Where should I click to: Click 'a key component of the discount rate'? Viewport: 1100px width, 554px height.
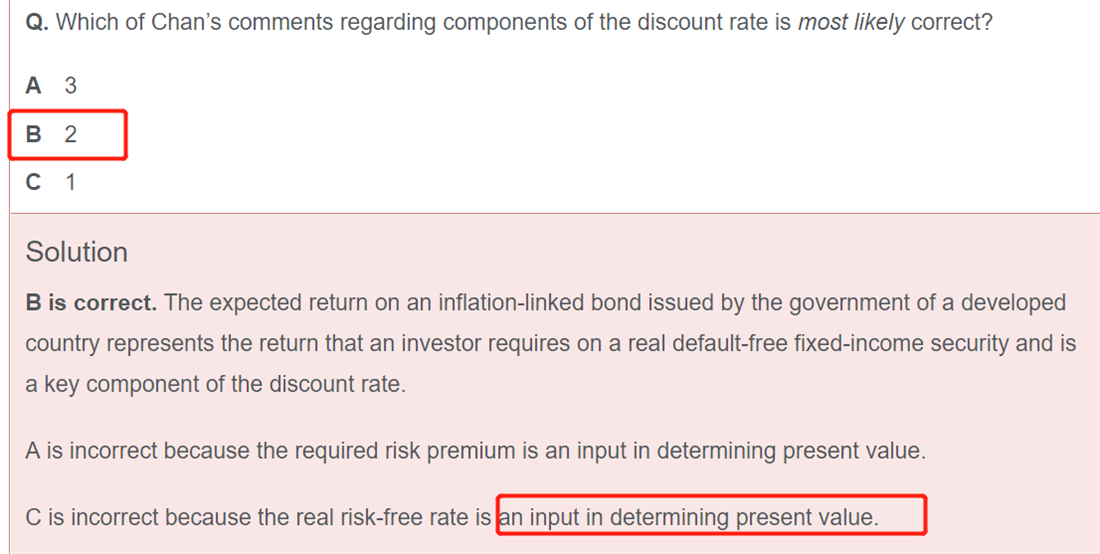click(x=215, y=384)
